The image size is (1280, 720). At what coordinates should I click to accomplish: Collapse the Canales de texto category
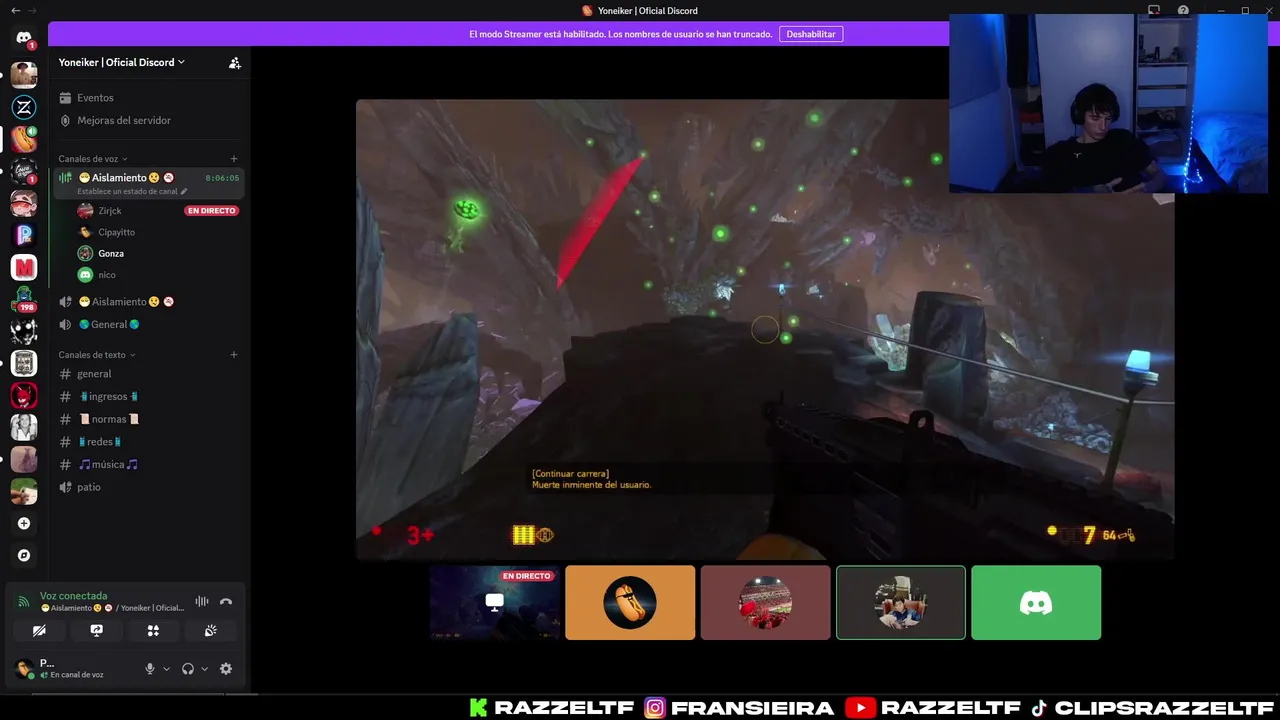coord(96,355)
